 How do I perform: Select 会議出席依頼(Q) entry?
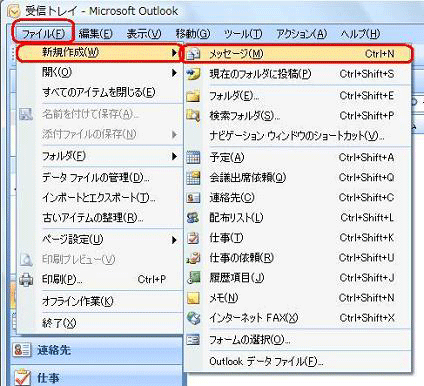[x=298, y=178]
